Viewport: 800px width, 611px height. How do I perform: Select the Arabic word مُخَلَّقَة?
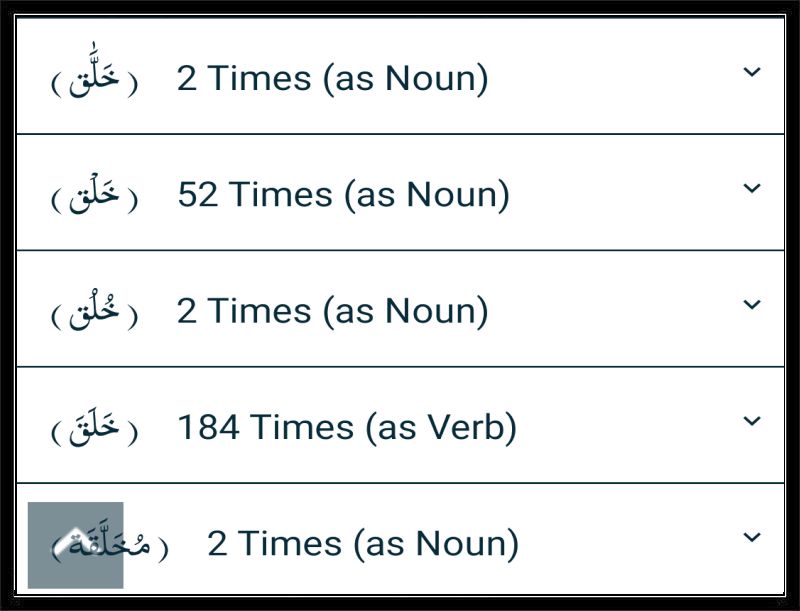(x=110, y=542)
